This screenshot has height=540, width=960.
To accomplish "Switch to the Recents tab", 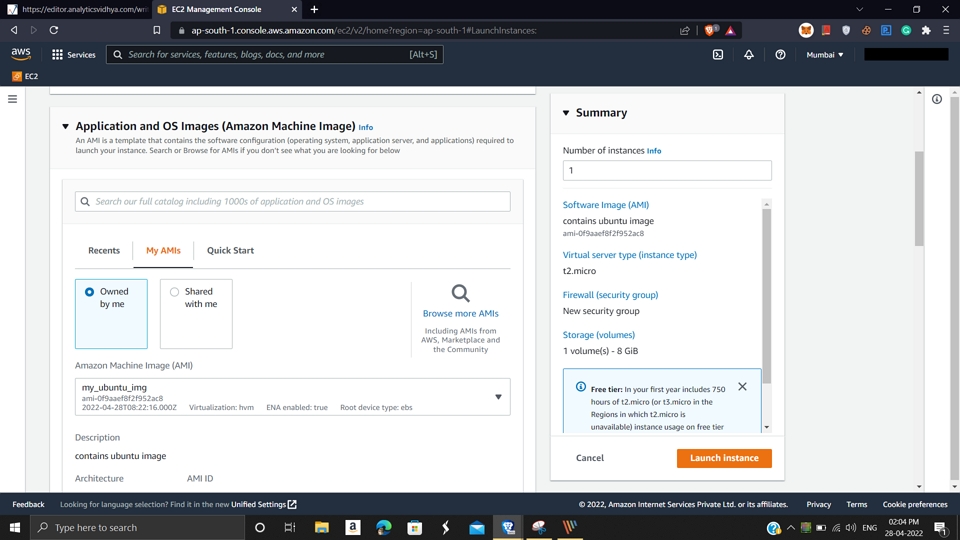I will pyautogui.click(x=104, y=250).
